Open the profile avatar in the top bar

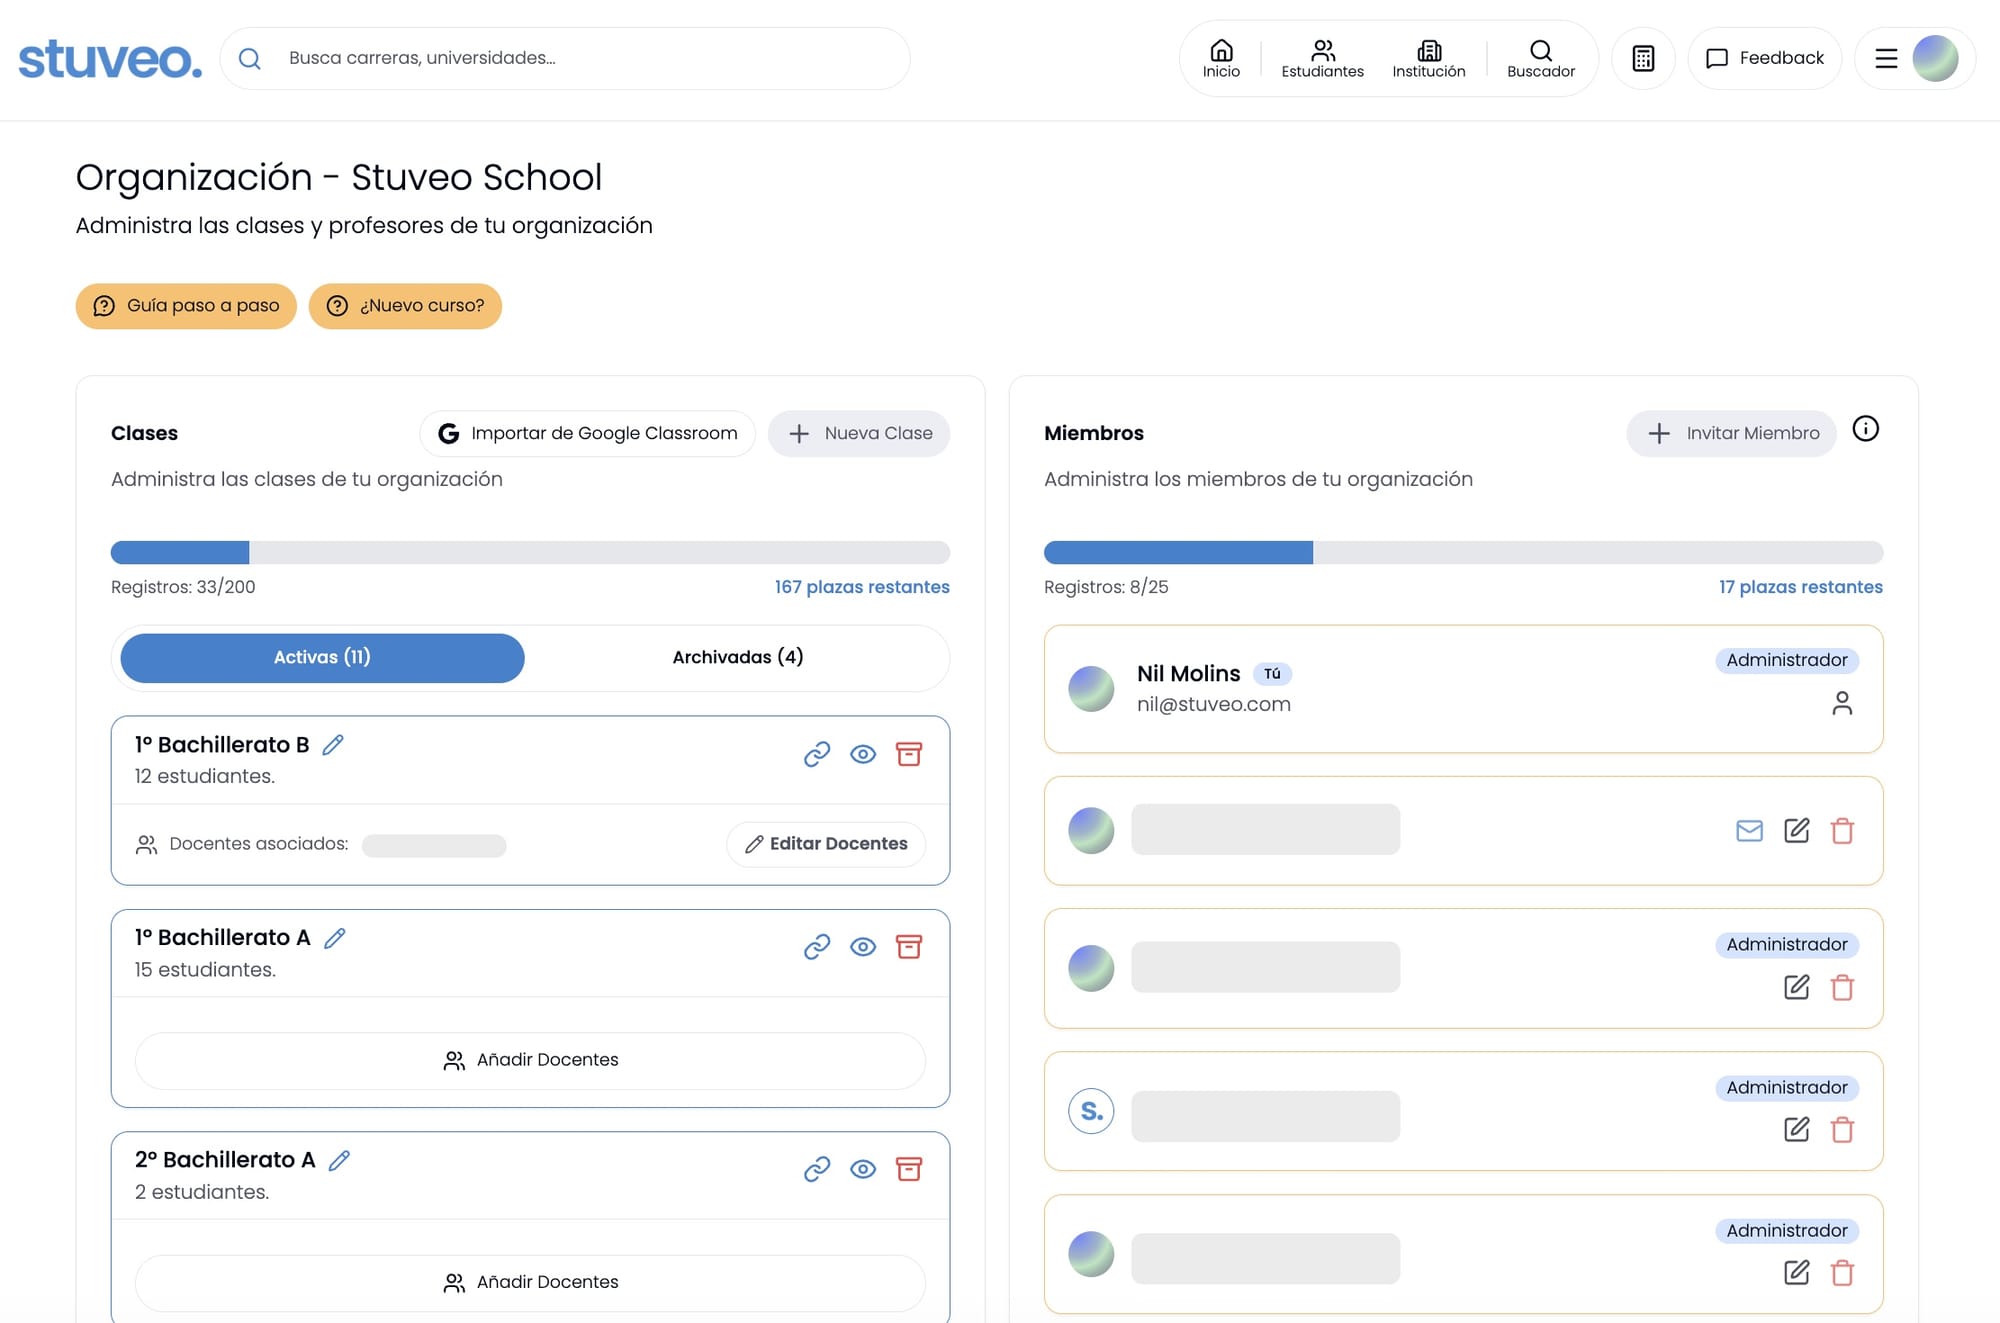click(x=1935, y=59)
